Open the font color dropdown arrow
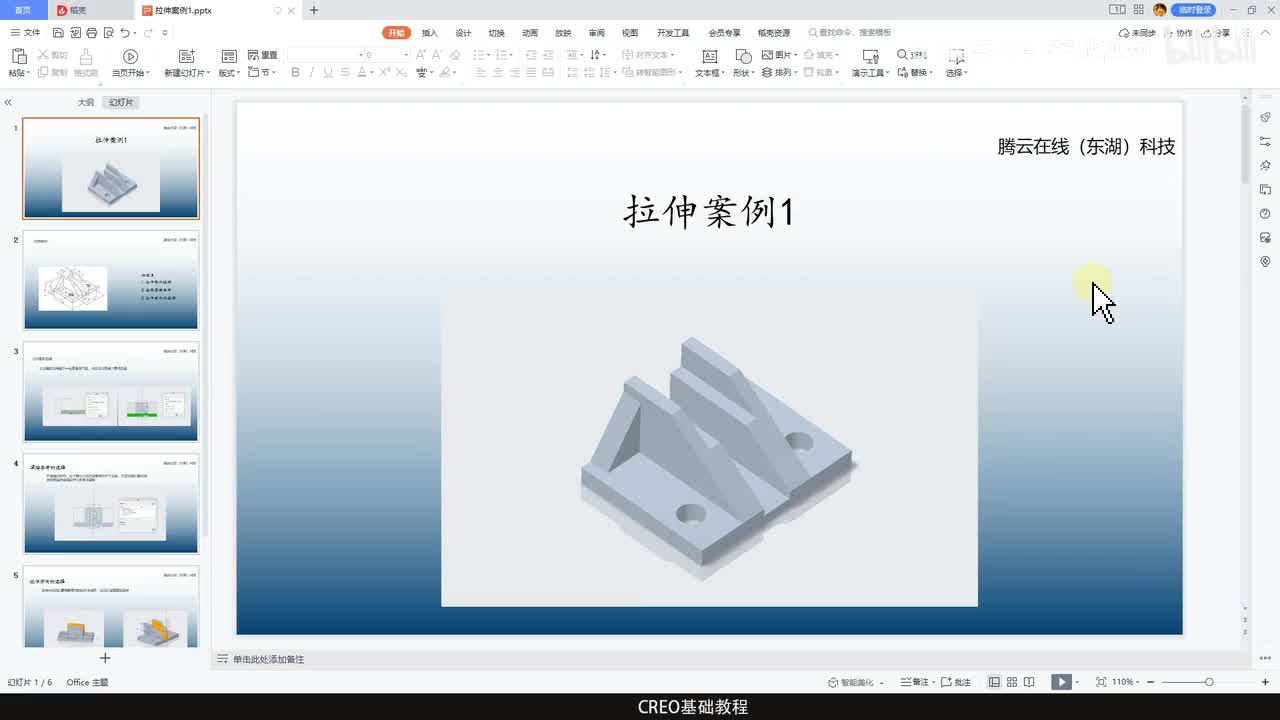Screen dimensions: 1280x720 372,73
